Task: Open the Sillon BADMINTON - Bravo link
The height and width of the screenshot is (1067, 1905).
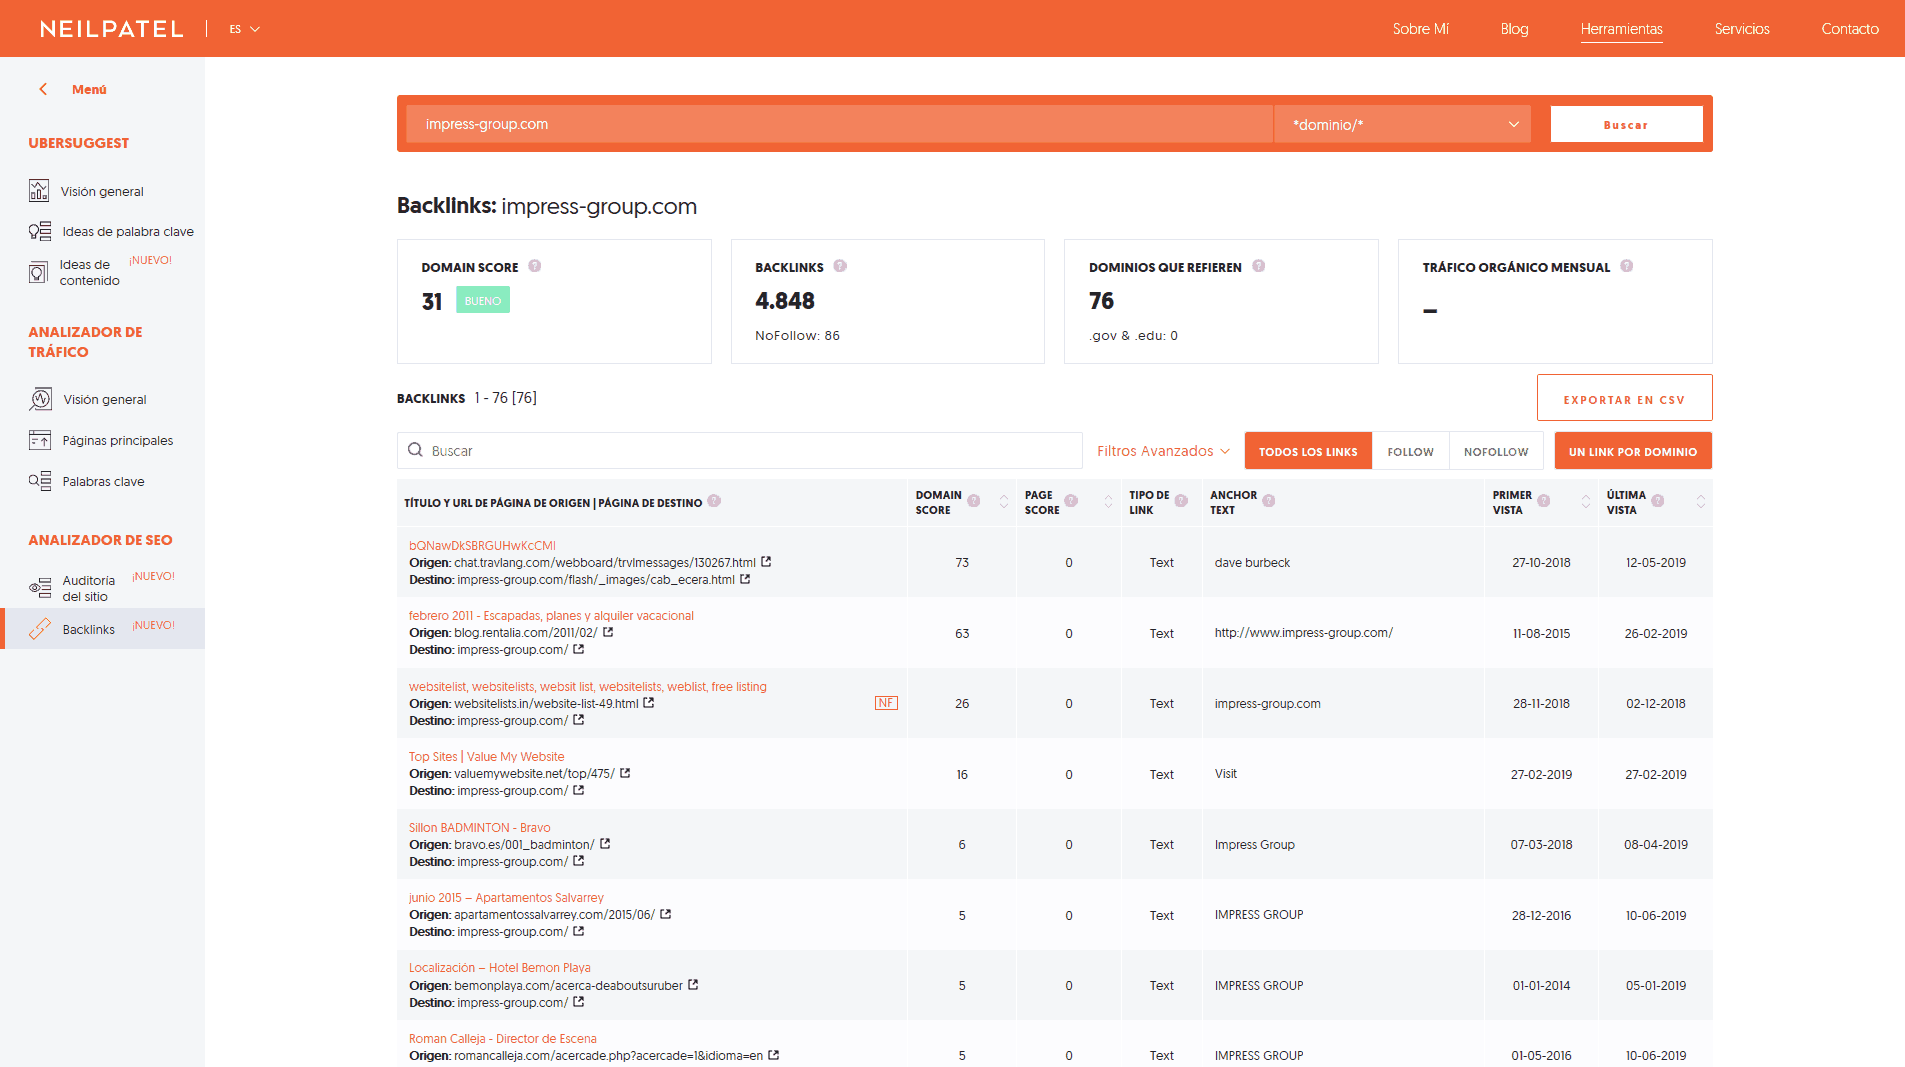Action: [479, 827]
